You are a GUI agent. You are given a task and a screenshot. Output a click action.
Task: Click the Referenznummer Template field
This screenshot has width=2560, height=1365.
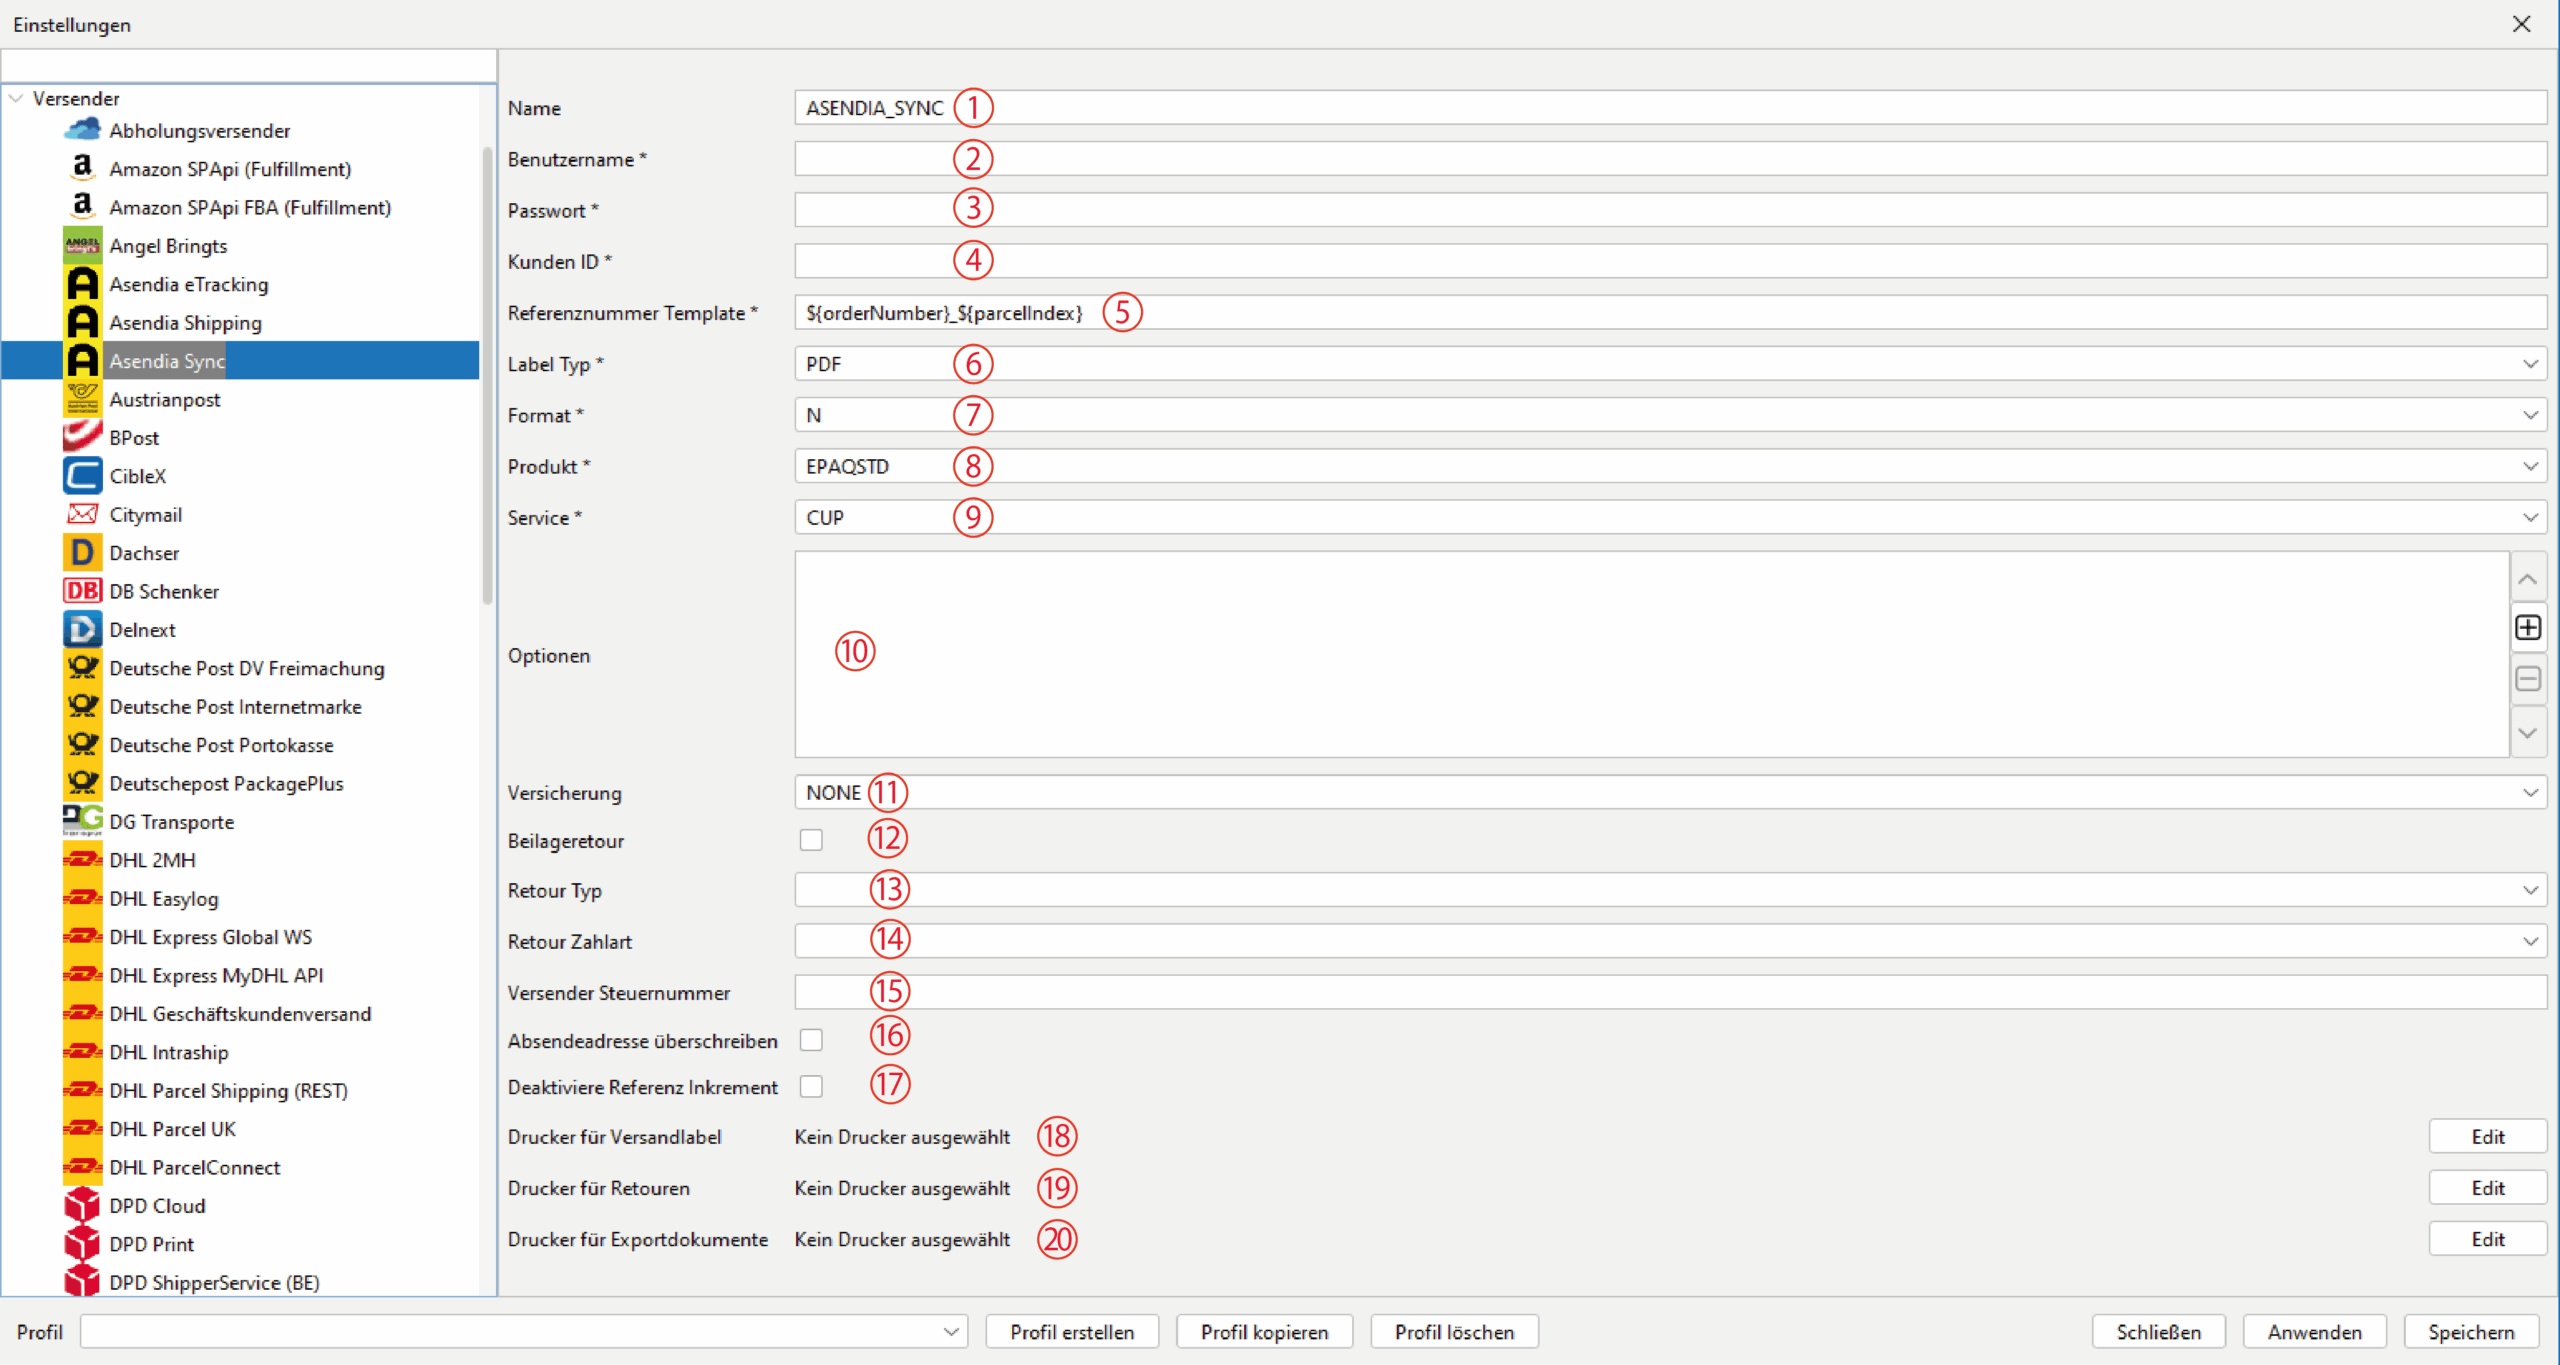(x=1670, y=312)
